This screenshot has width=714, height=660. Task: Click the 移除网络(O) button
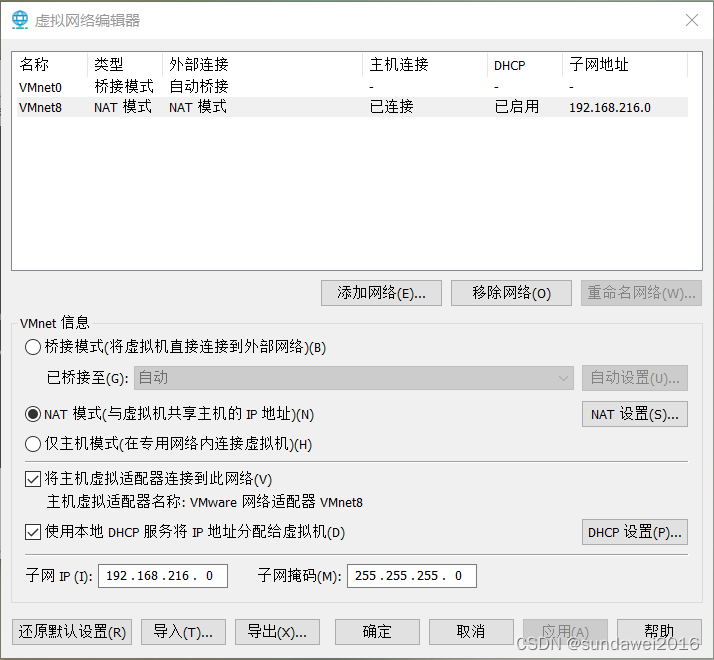coord(511,293)
